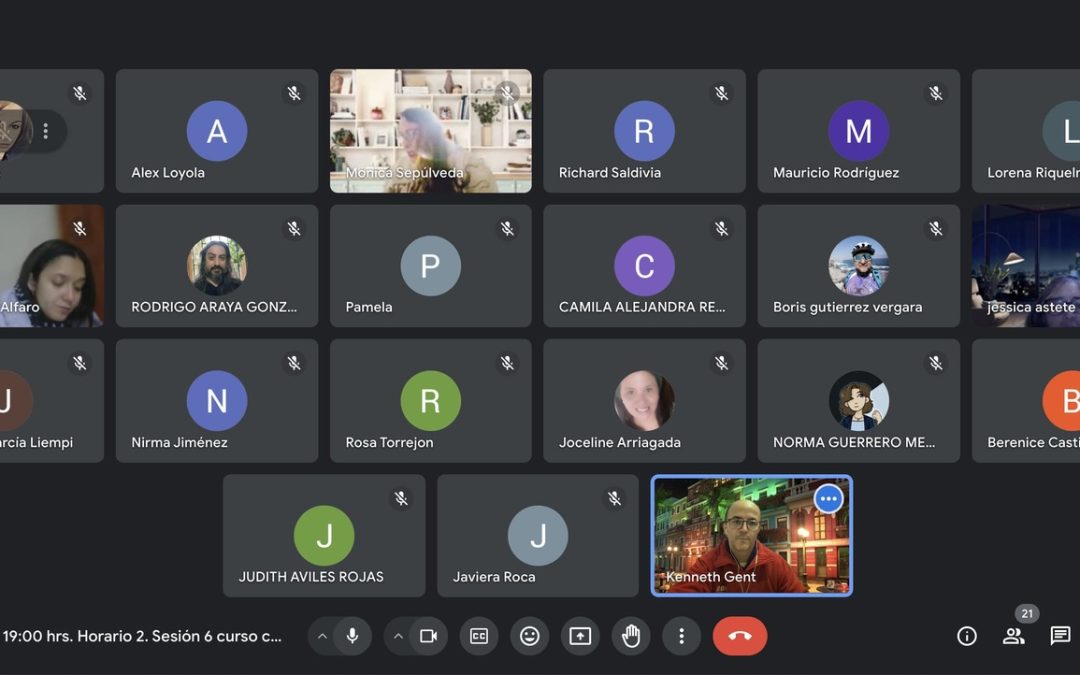Screen dimensions: 1080x675
Task: Open the chat panel icon
Action: coord(1060,636)
